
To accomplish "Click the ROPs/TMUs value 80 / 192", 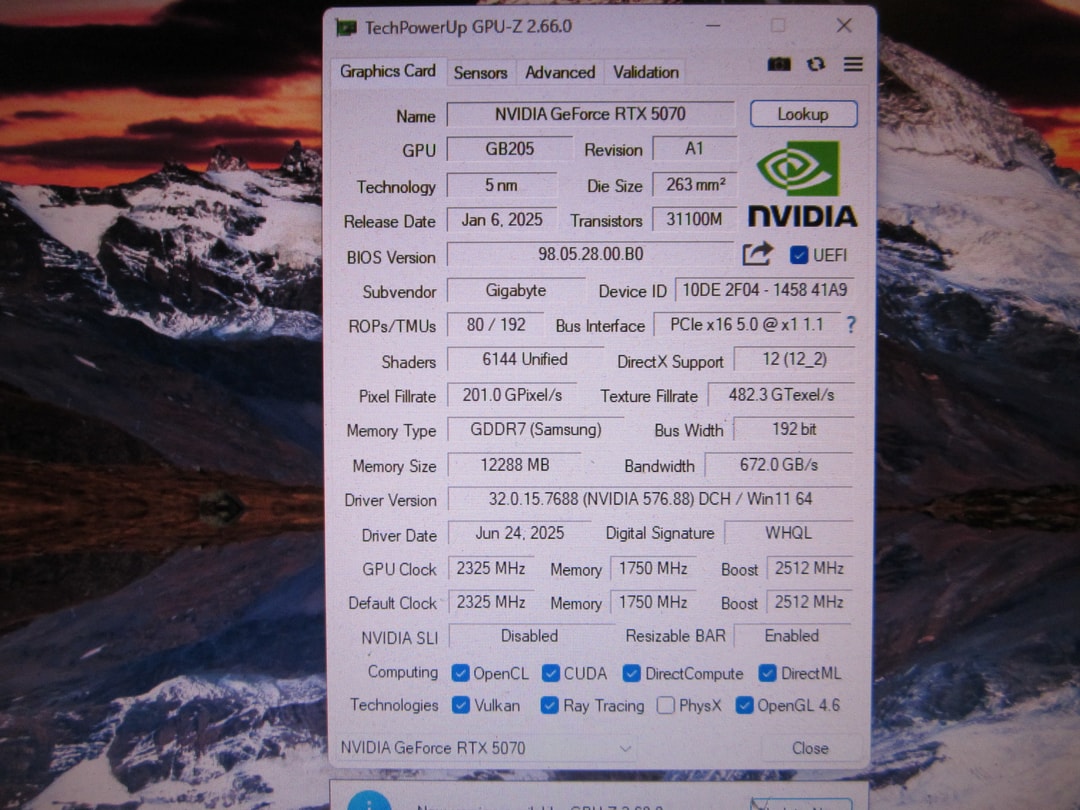I will tap(496, 324).
